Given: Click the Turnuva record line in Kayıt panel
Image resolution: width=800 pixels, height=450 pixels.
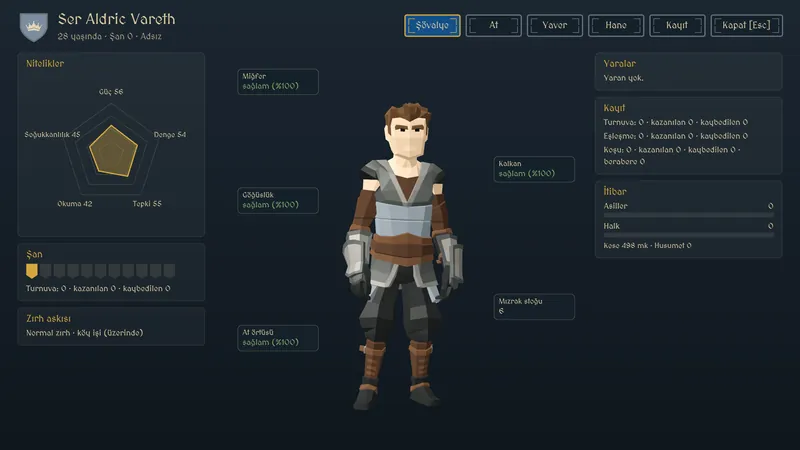Looking at the screenshot, I should (676, 122).
